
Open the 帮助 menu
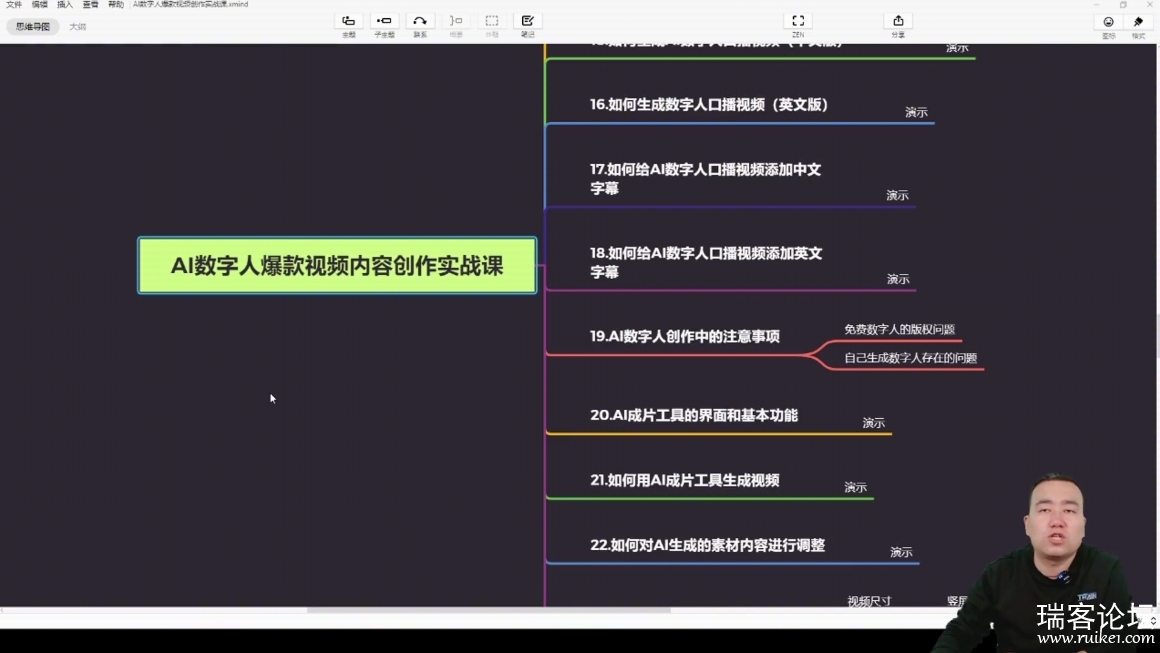[116, 4]
